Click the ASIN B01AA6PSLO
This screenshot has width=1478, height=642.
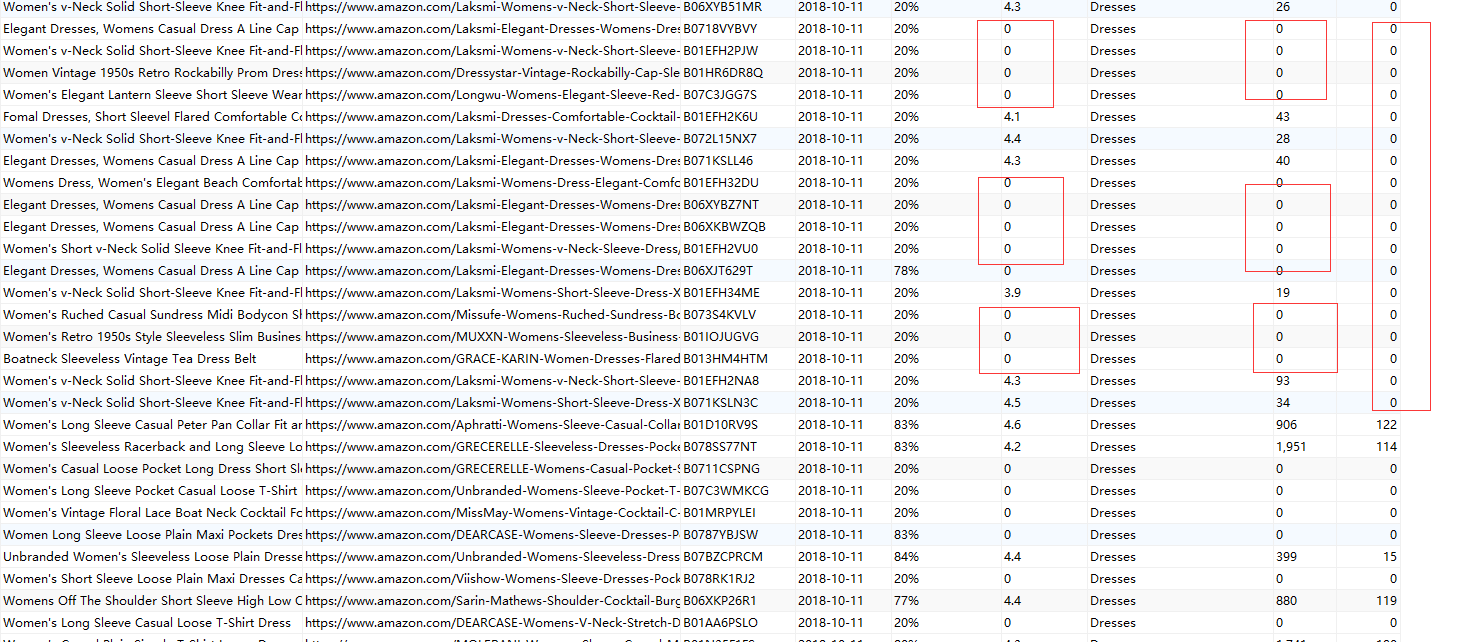[x=720, y=622]
